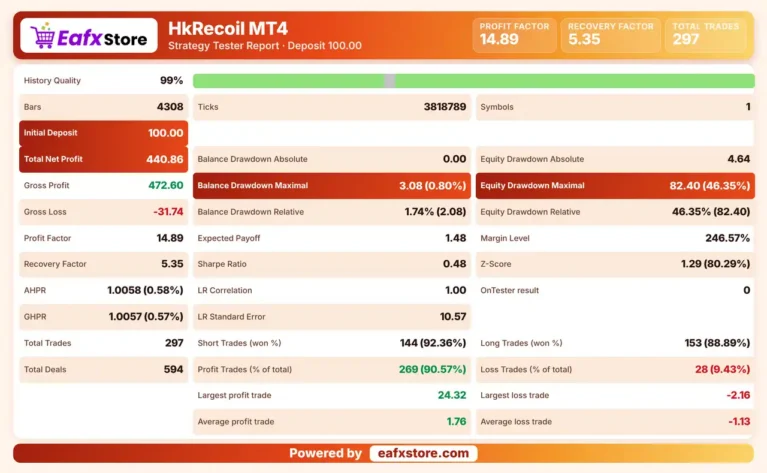Select the Z-Score 1.29 (80.29%) row
The image size is (767, 473).
click(615, 264)
